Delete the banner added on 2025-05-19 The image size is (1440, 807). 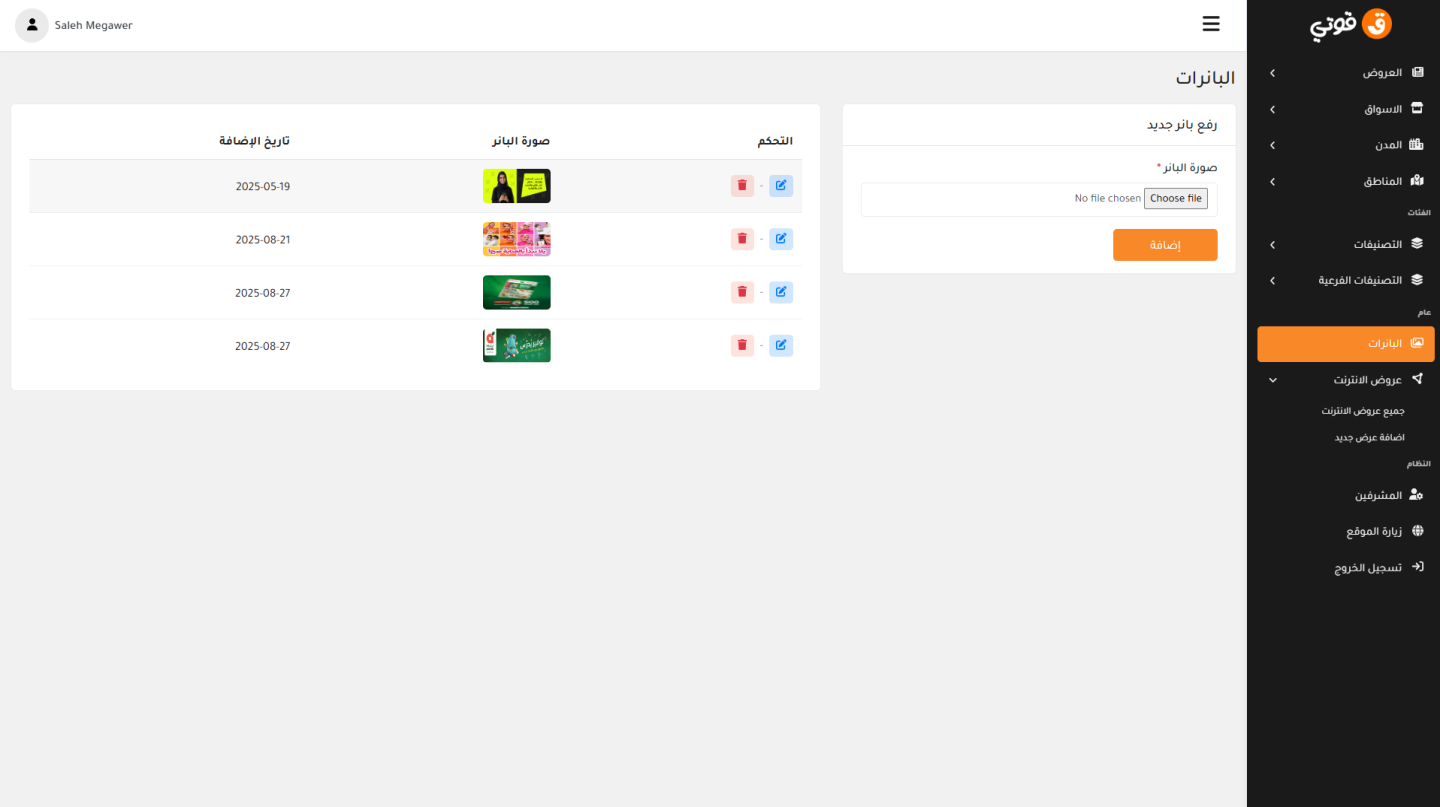tap(742, 186)
